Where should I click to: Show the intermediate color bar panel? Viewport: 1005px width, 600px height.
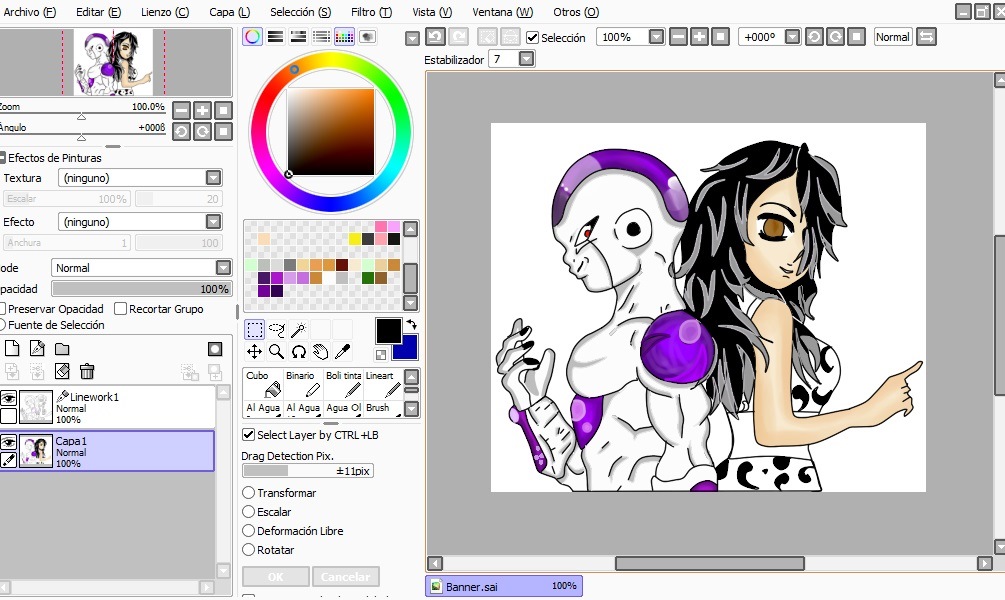pos(322,37)
